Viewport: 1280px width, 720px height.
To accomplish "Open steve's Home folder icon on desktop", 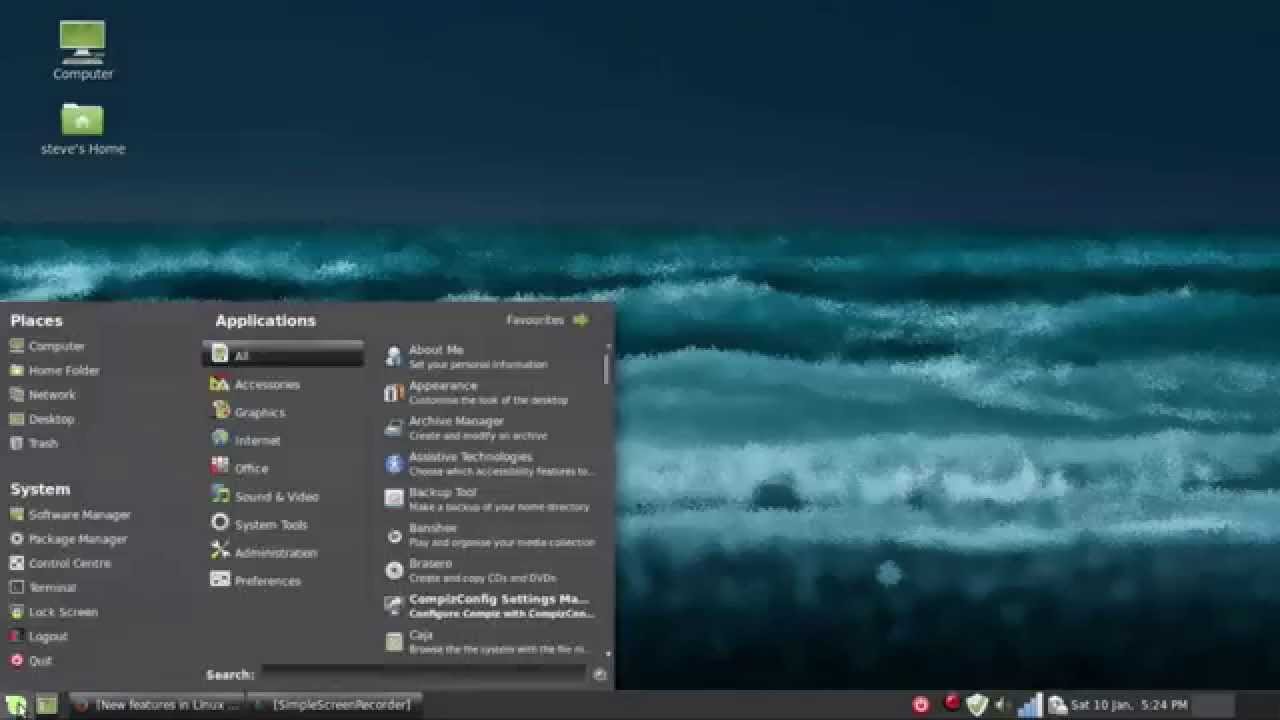I will click(x=83, y=129).
